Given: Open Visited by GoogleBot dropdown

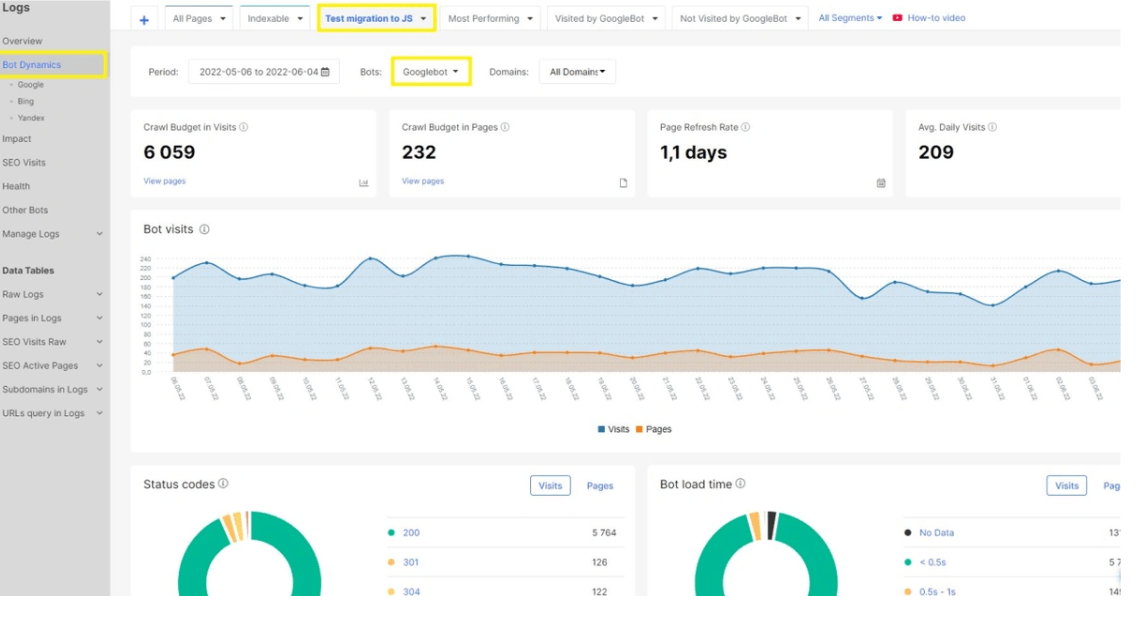Looking at the screenshot, I should [x=606, y=19].
